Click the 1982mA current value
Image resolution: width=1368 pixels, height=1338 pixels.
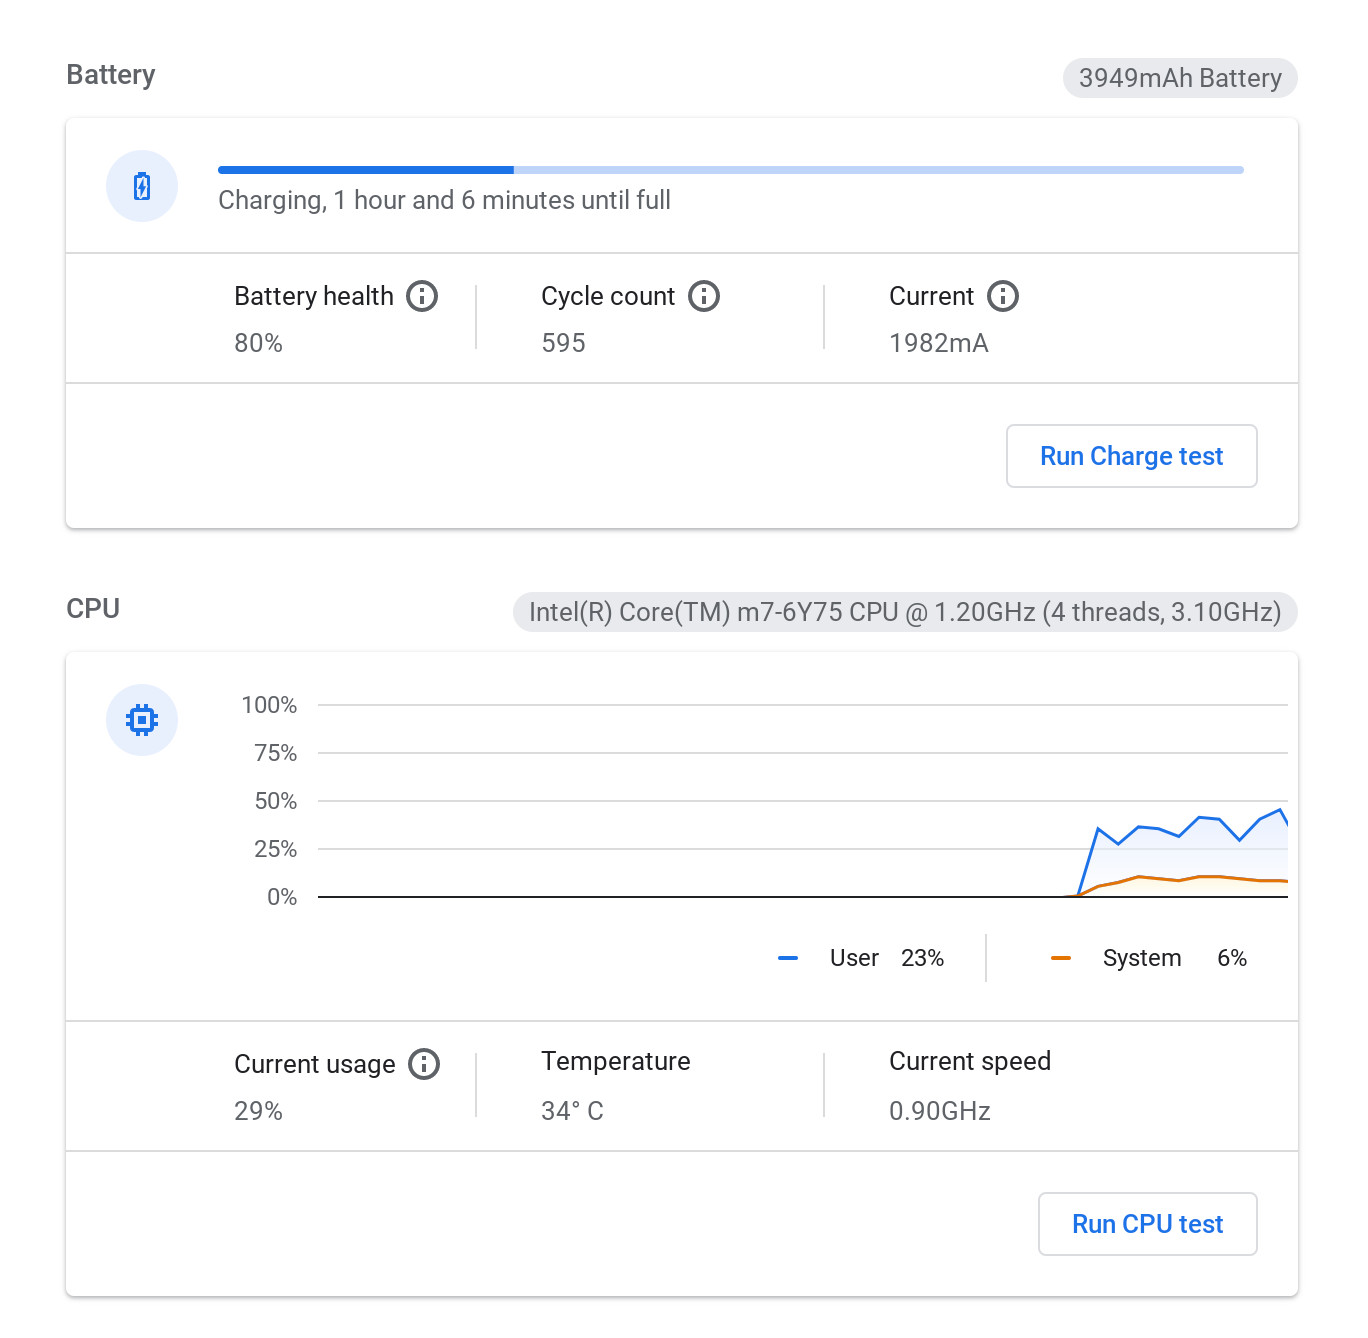938,343
